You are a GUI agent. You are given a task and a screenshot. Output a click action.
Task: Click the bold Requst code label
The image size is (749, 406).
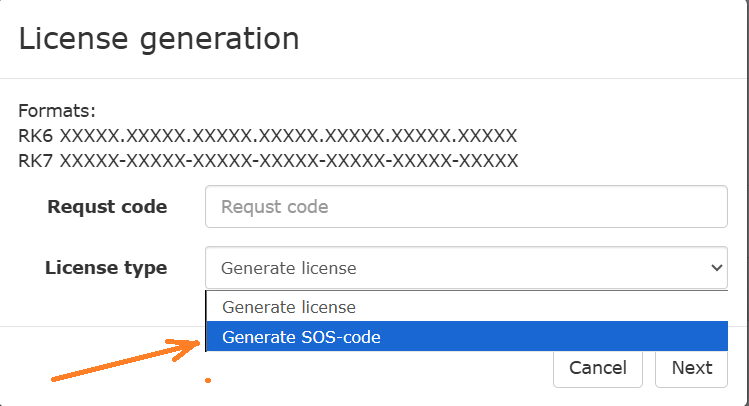pyautogui.click(x=107, y=207)
